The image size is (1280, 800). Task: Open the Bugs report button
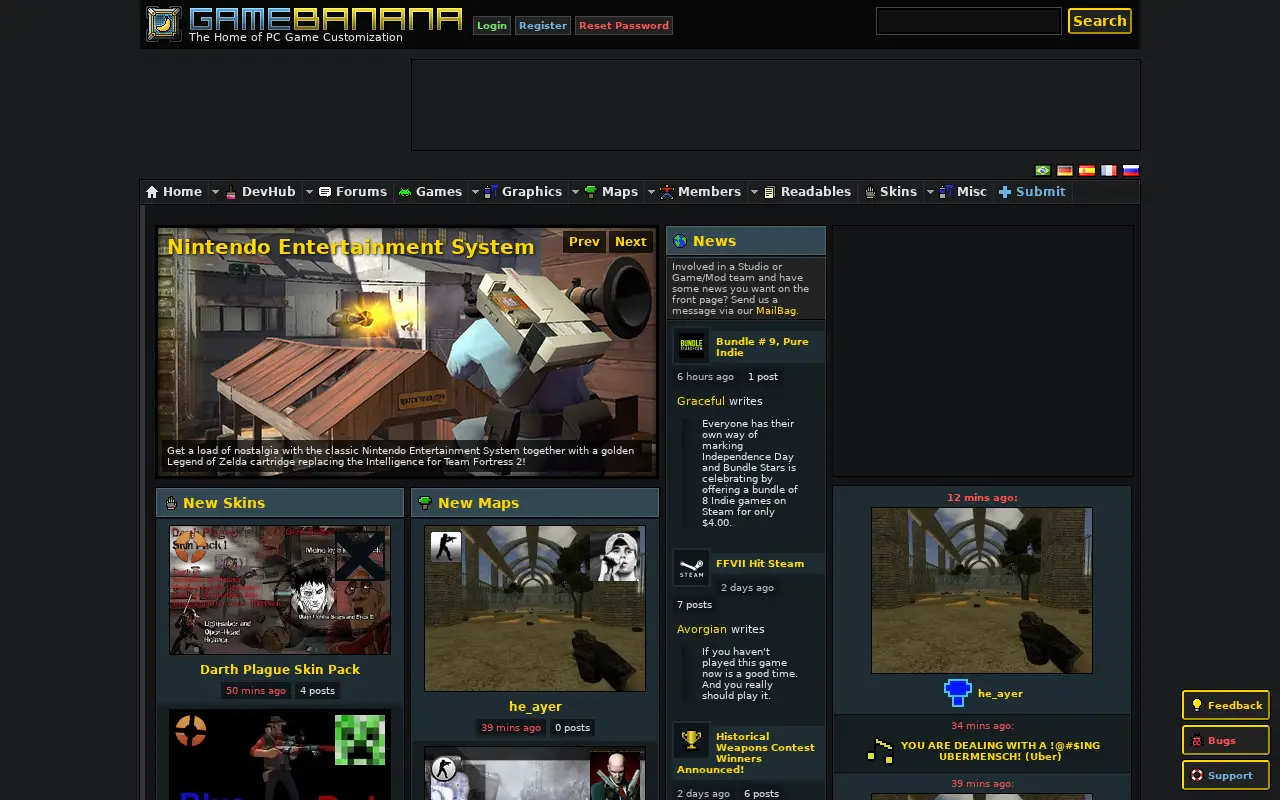pyautogui.click(x=1226, y=740)
